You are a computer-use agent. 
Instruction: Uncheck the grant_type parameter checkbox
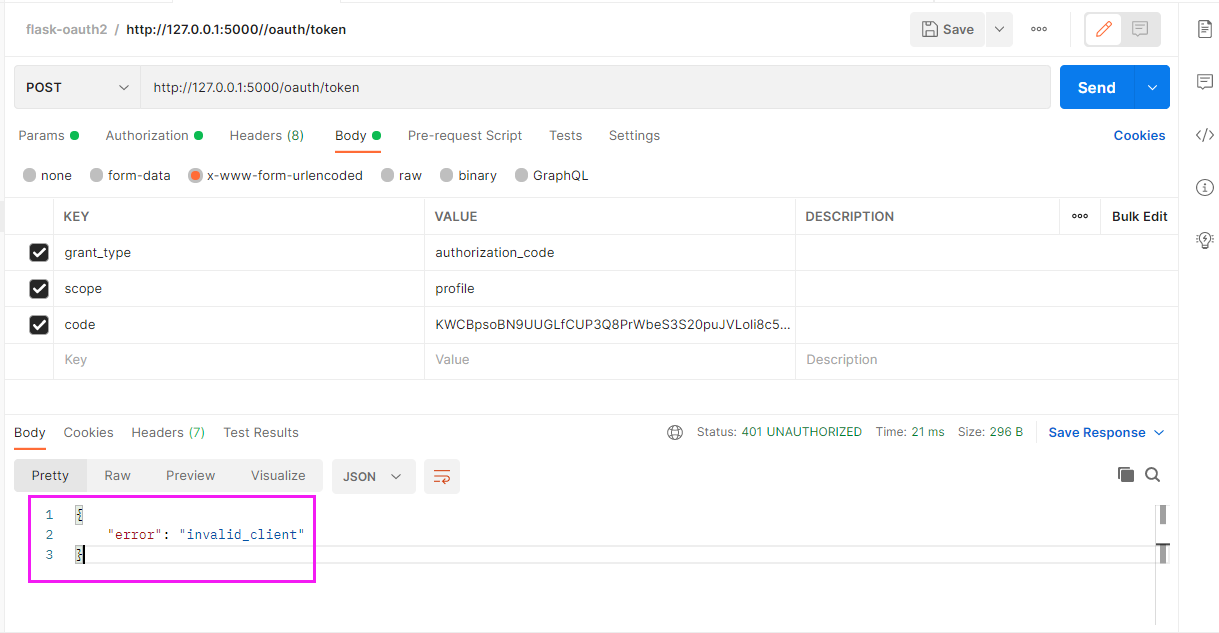[x=39, y=253]
